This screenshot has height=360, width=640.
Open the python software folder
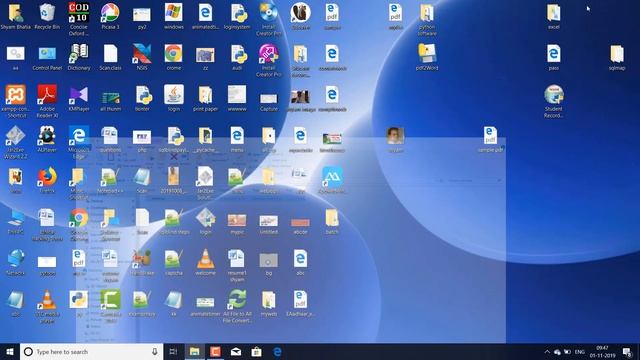coord(427,20)
